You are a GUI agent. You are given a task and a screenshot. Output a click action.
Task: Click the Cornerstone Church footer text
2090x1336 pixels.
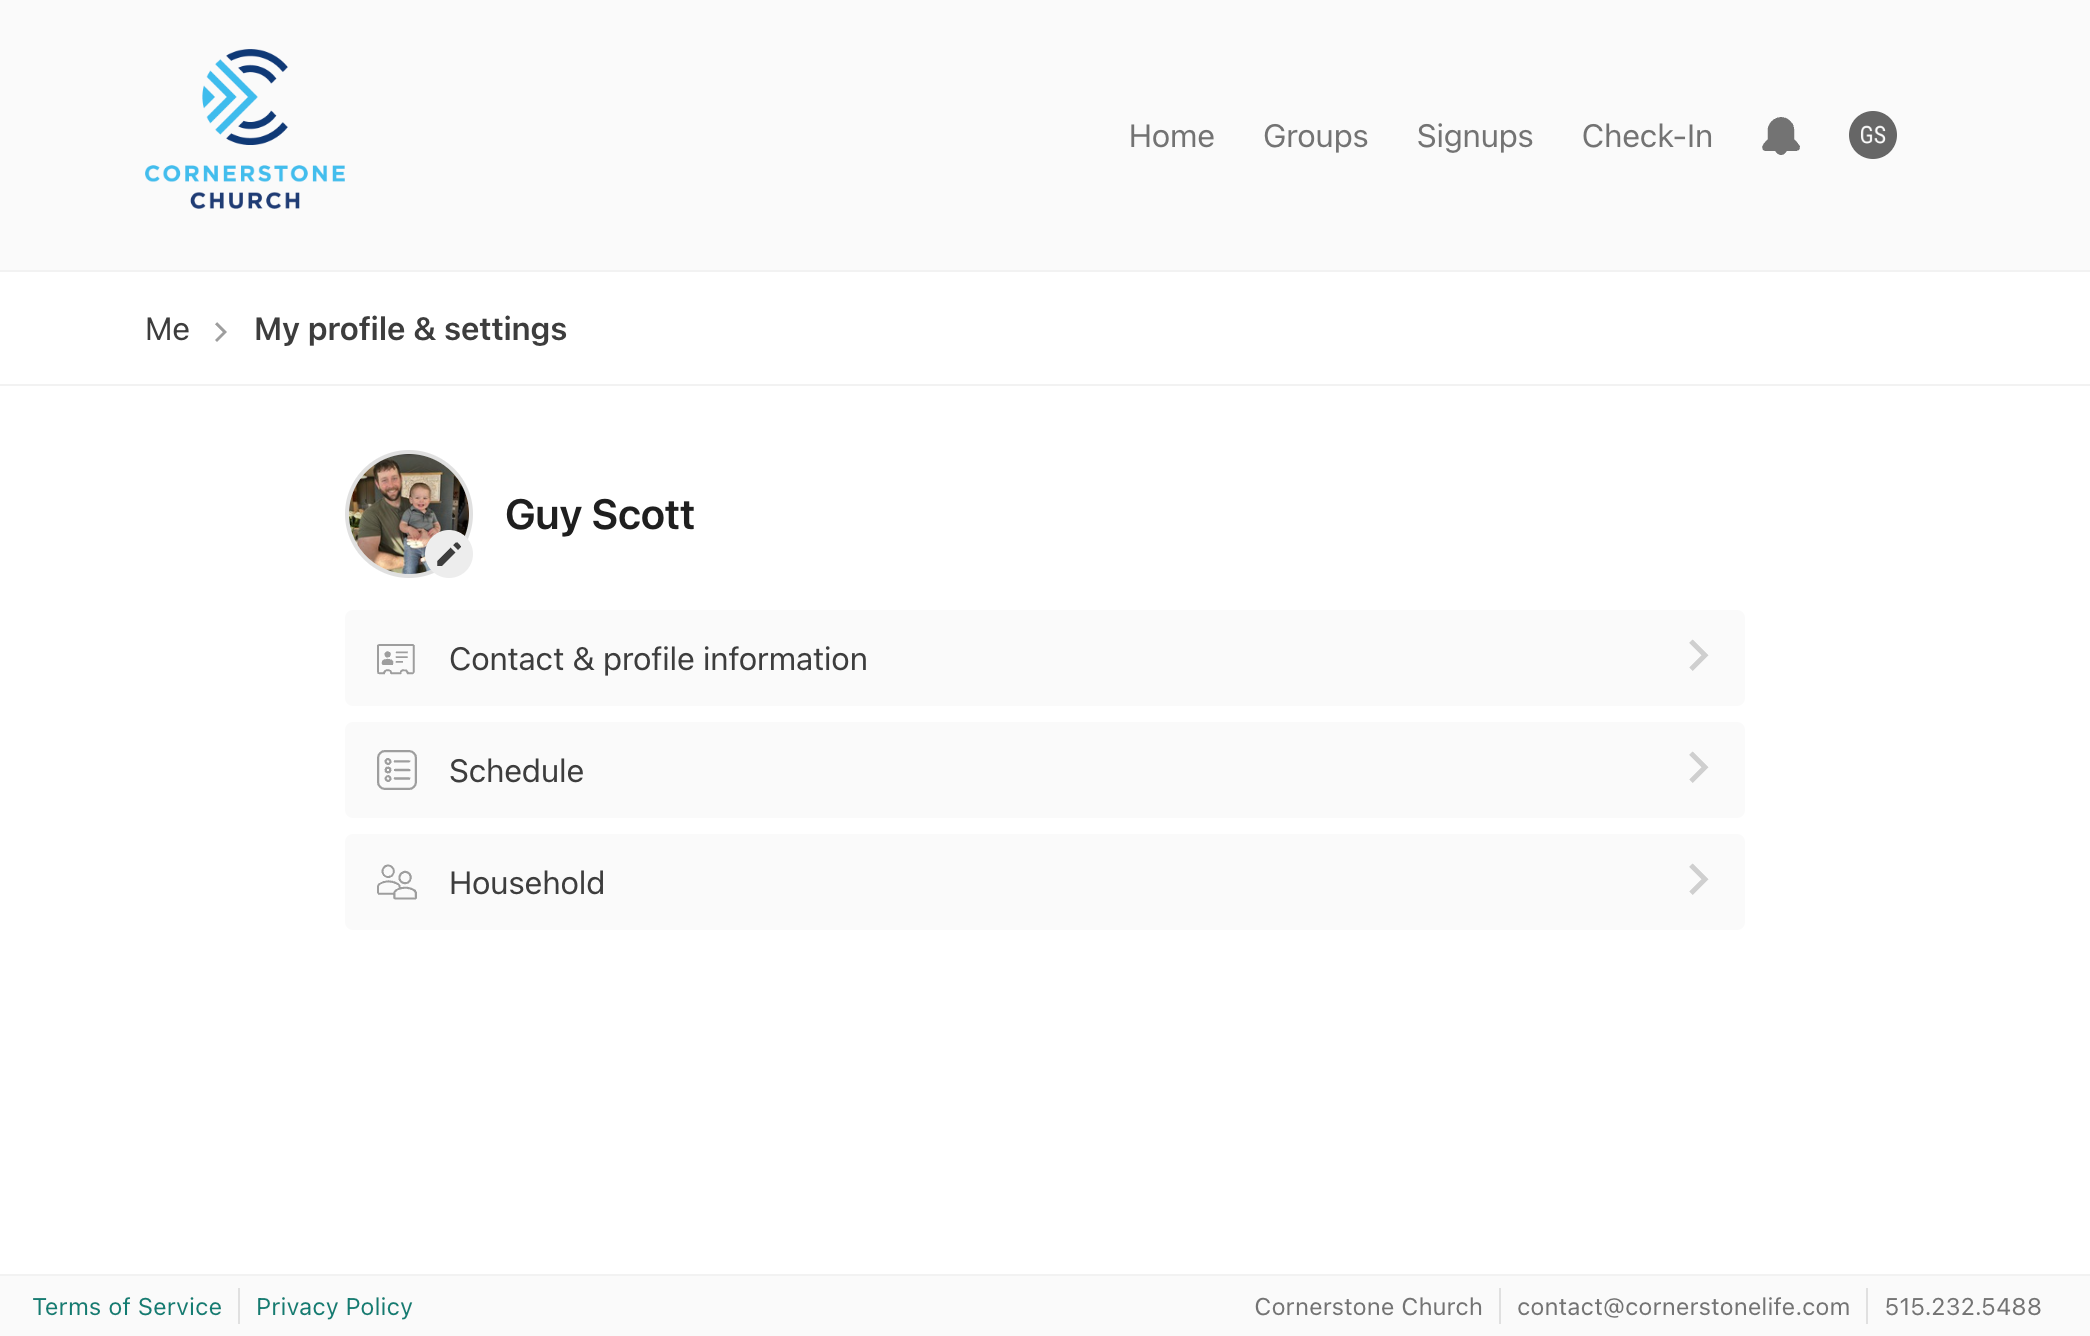point(1368,1307)
